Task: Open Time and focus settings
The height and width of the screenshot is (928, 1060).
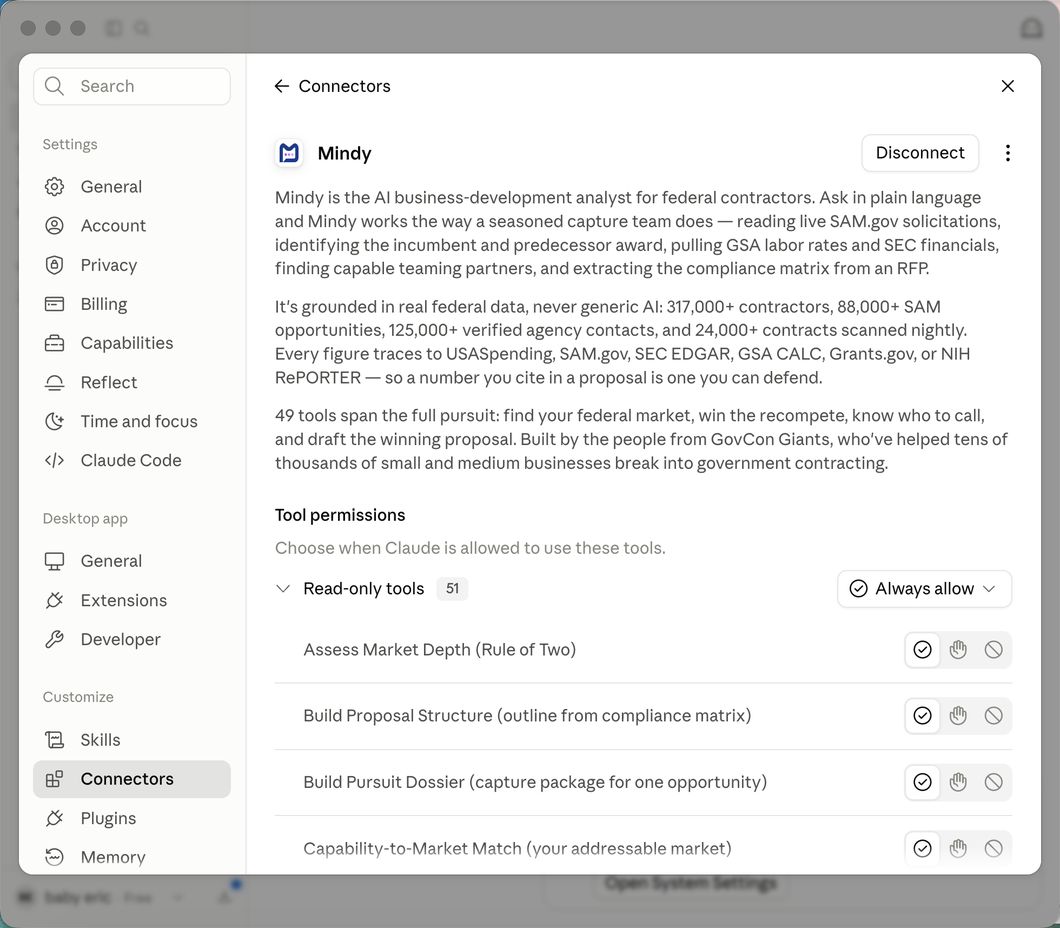Action: click(132, 422)
